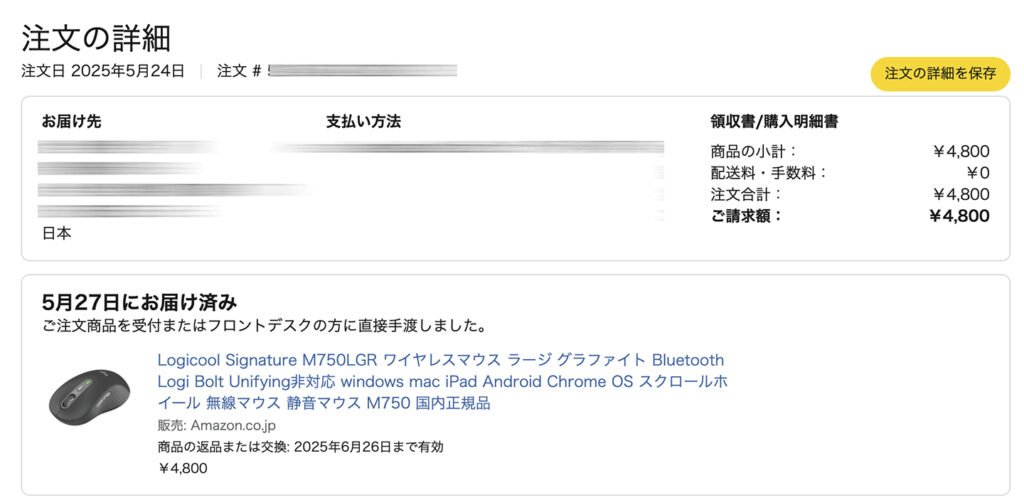
Task: Click the 領収書/購入明細書 heading
Action: pos(775,121)
